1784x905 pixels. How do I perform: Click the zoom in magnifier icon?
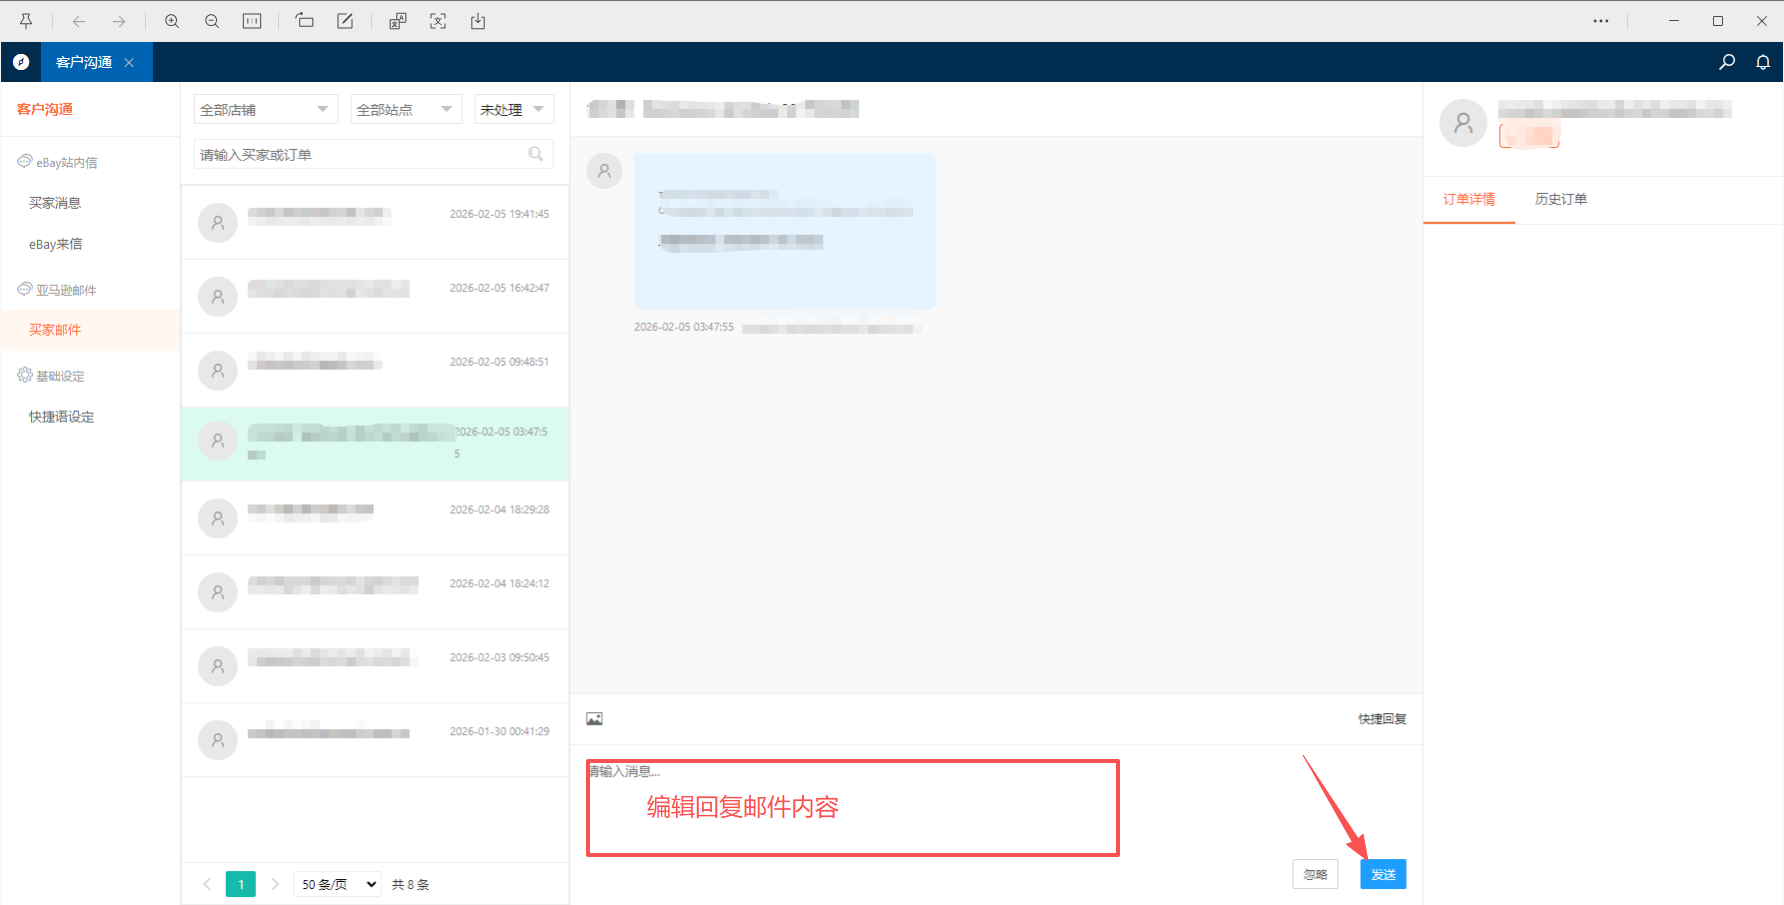pyautogui.click(x=172, y=21)
